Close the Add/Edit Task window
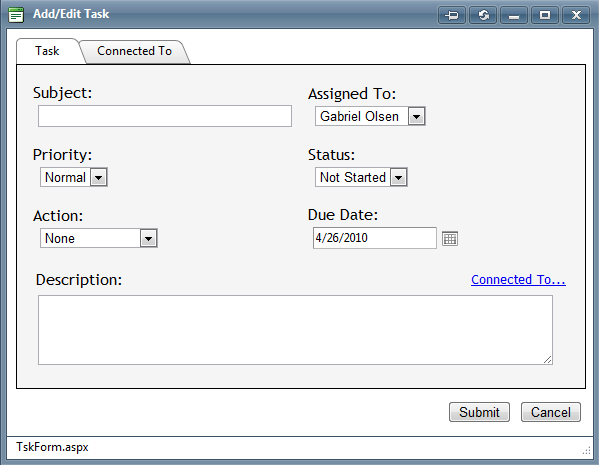599x465 pixels. pyautogui.click(x=576, y=15)
